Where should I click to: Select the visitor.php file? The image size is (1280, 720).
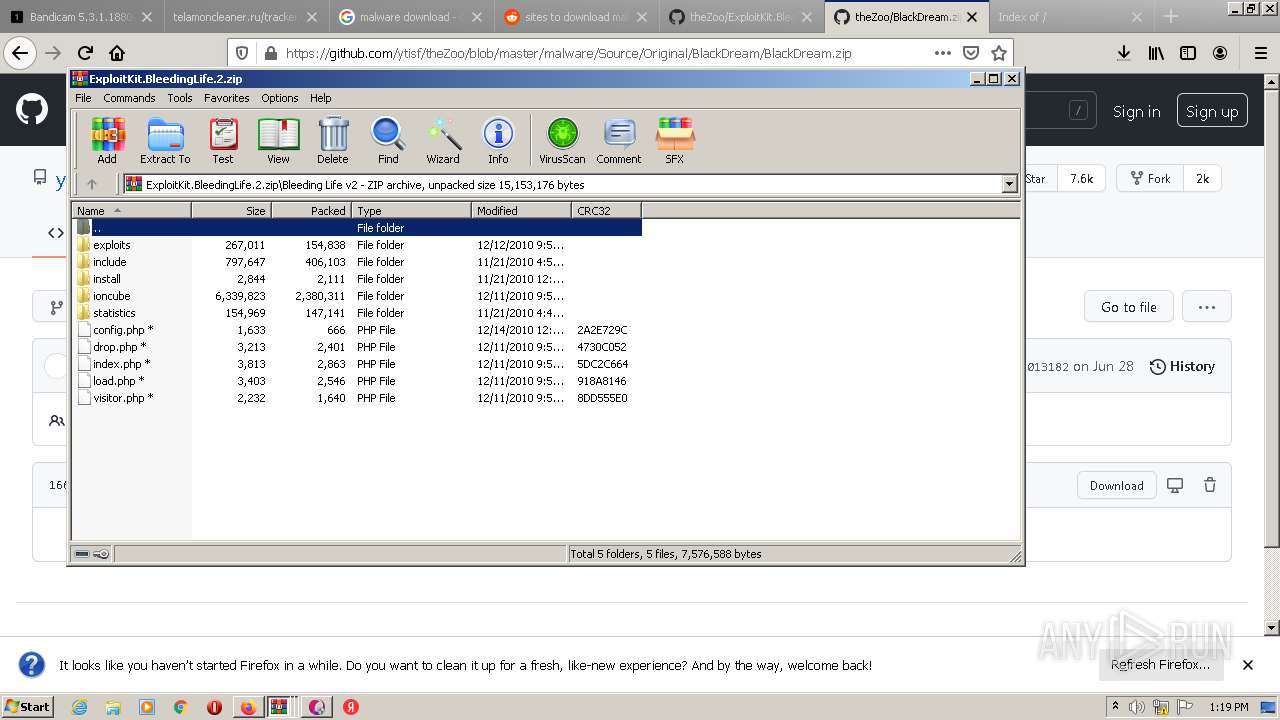[356, 398]
